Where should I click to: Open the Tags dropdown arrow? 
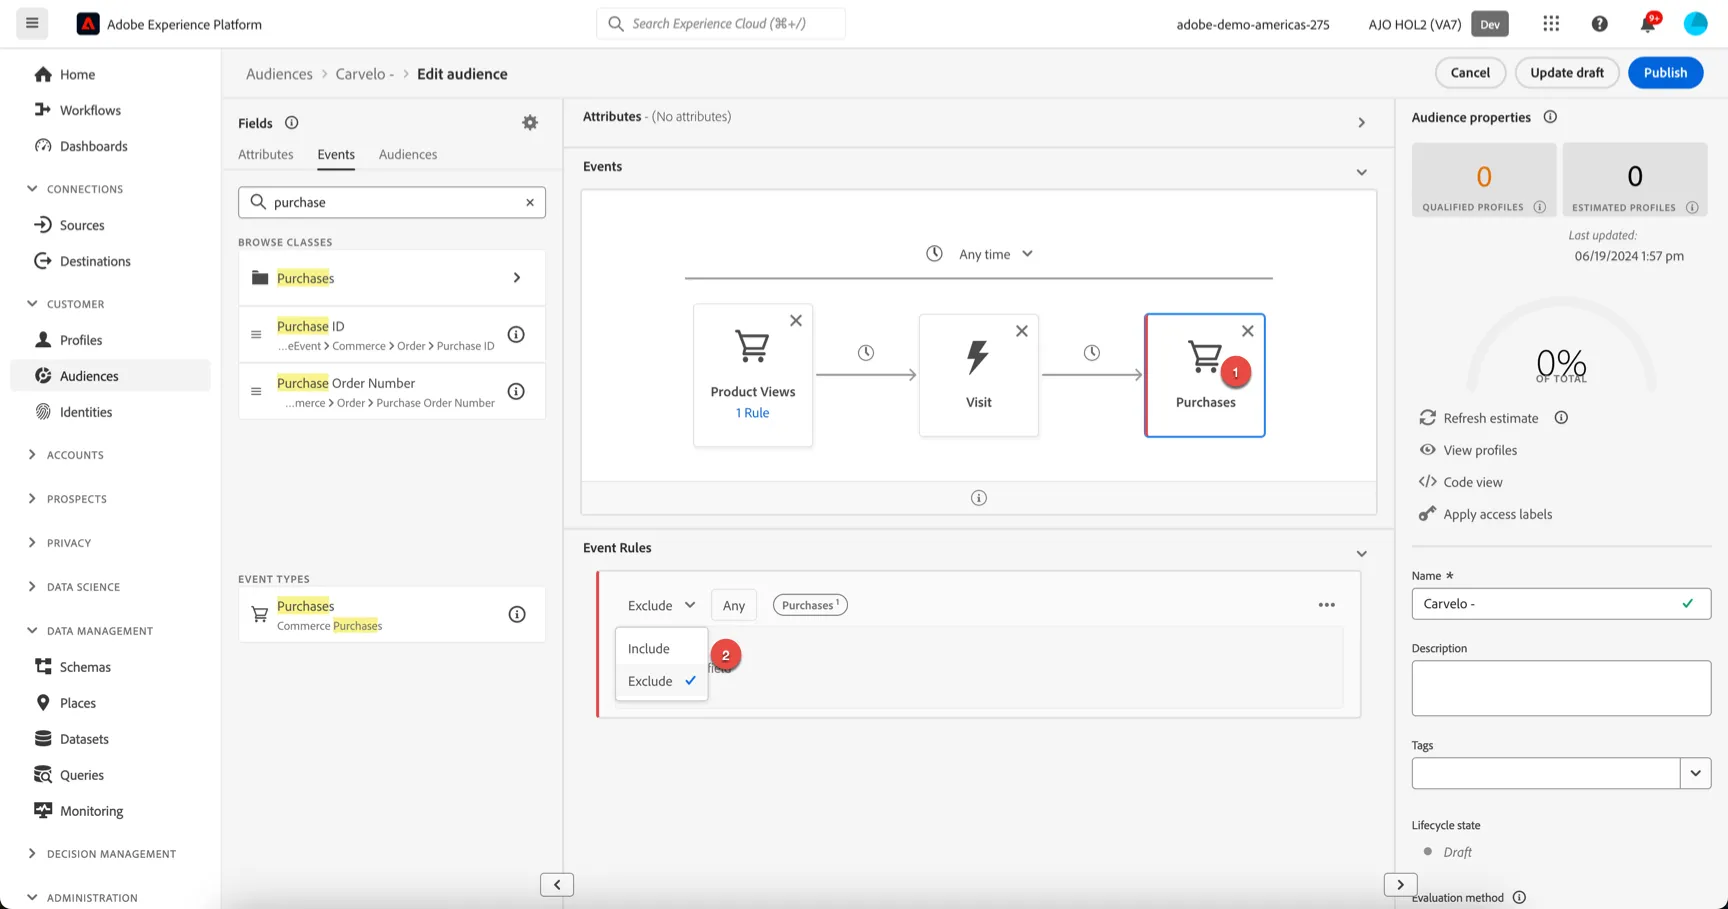[x=1696, y=773]
